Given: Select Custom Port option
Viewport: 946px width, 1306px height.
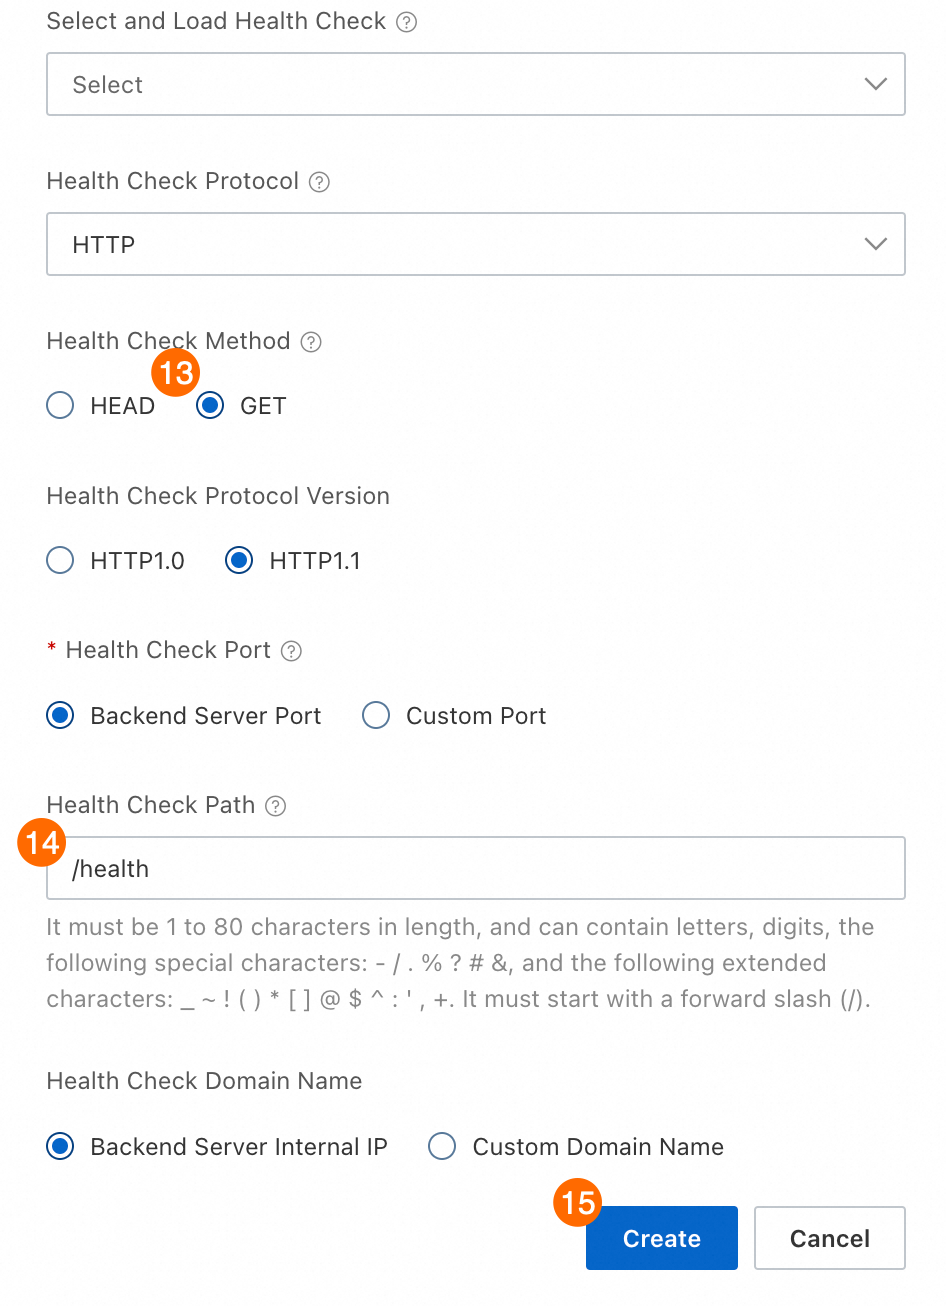Looking at the screenshot, I should click(x=376, y=716).
